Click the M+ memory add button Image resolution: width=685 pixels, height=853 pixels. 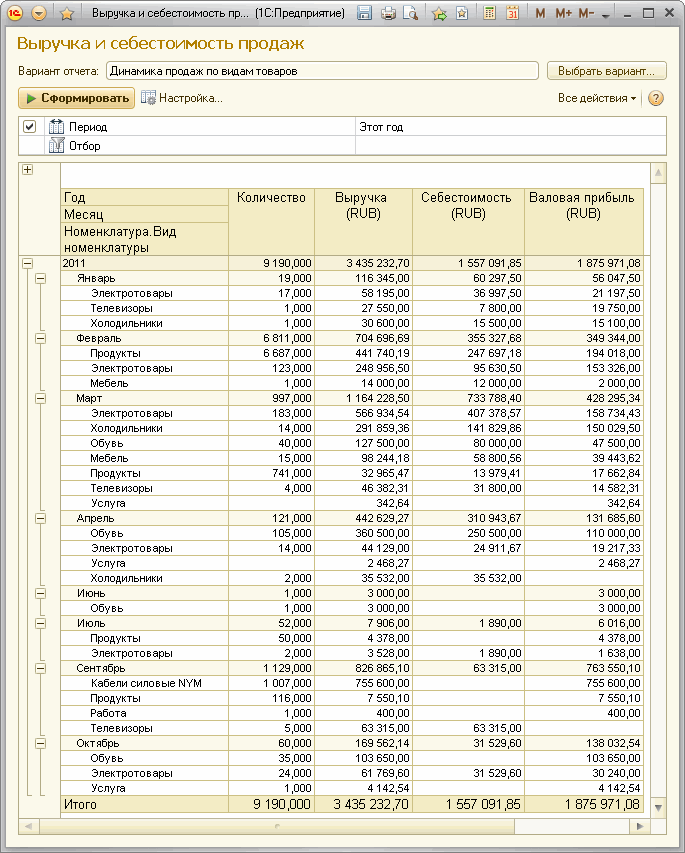point(563,14)
